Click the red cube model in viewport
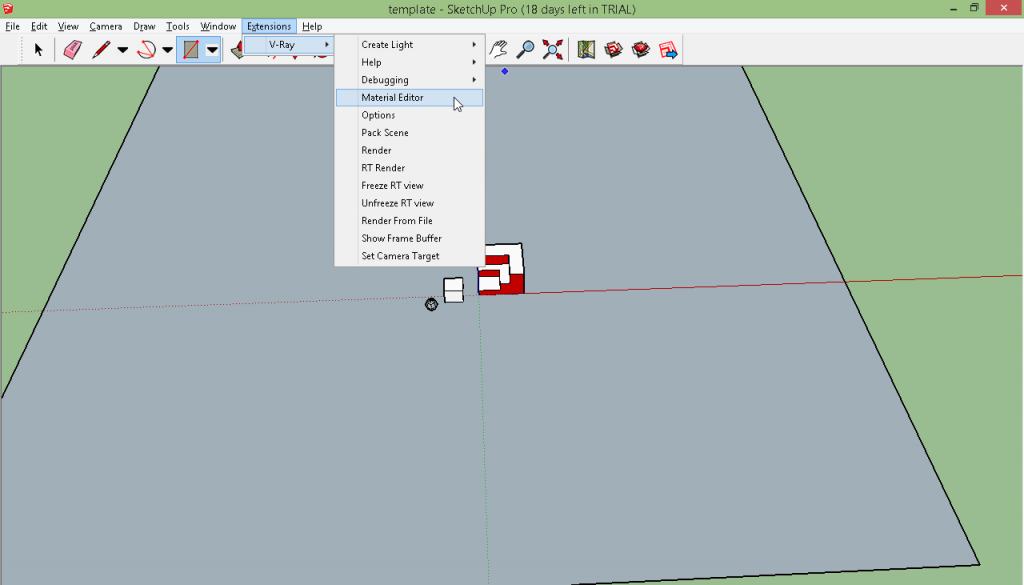The image size is (1024, 585). [x=502, y=270]
